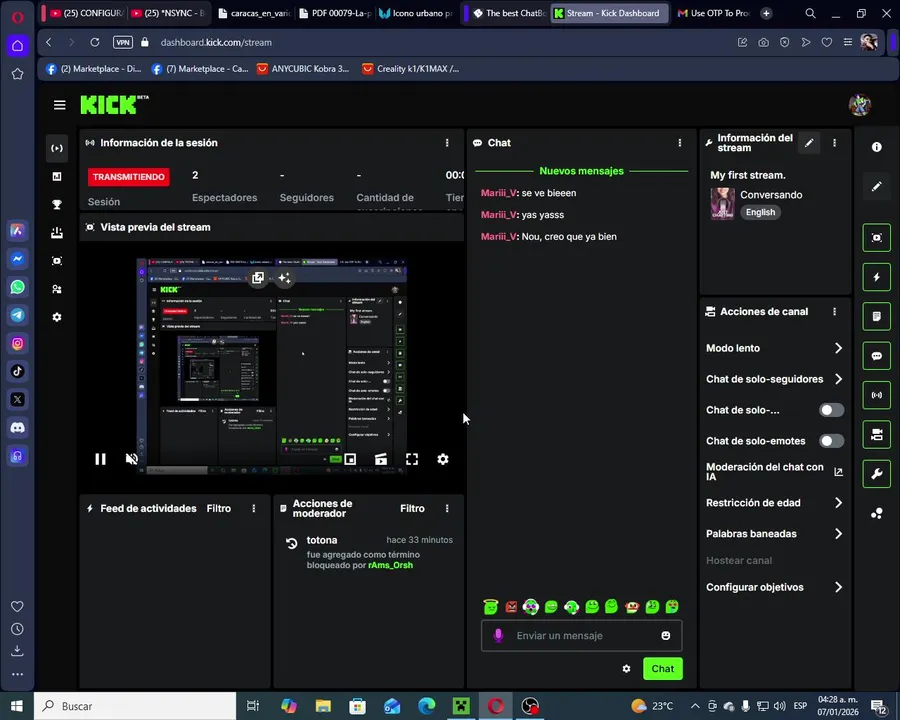900x720 pixels.
Task: Toggle the Chat de solo-emotes switch
Action: point(831,441)
